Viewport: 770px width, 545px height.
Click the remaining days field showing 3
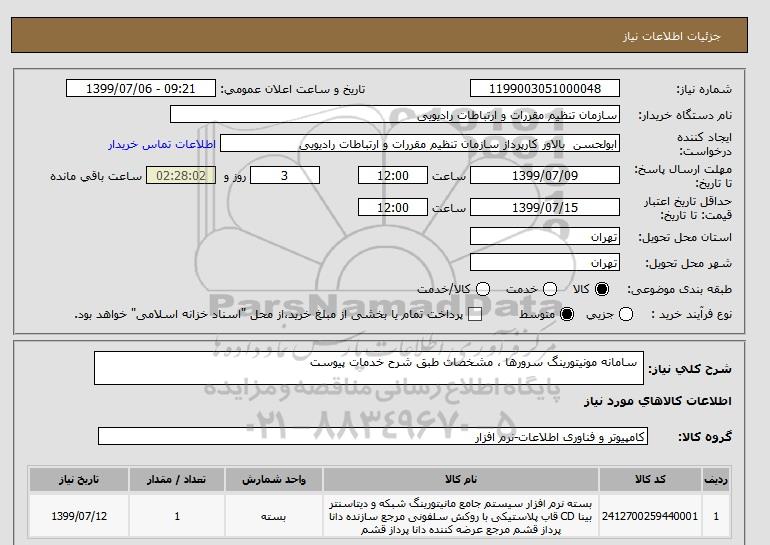285,175
